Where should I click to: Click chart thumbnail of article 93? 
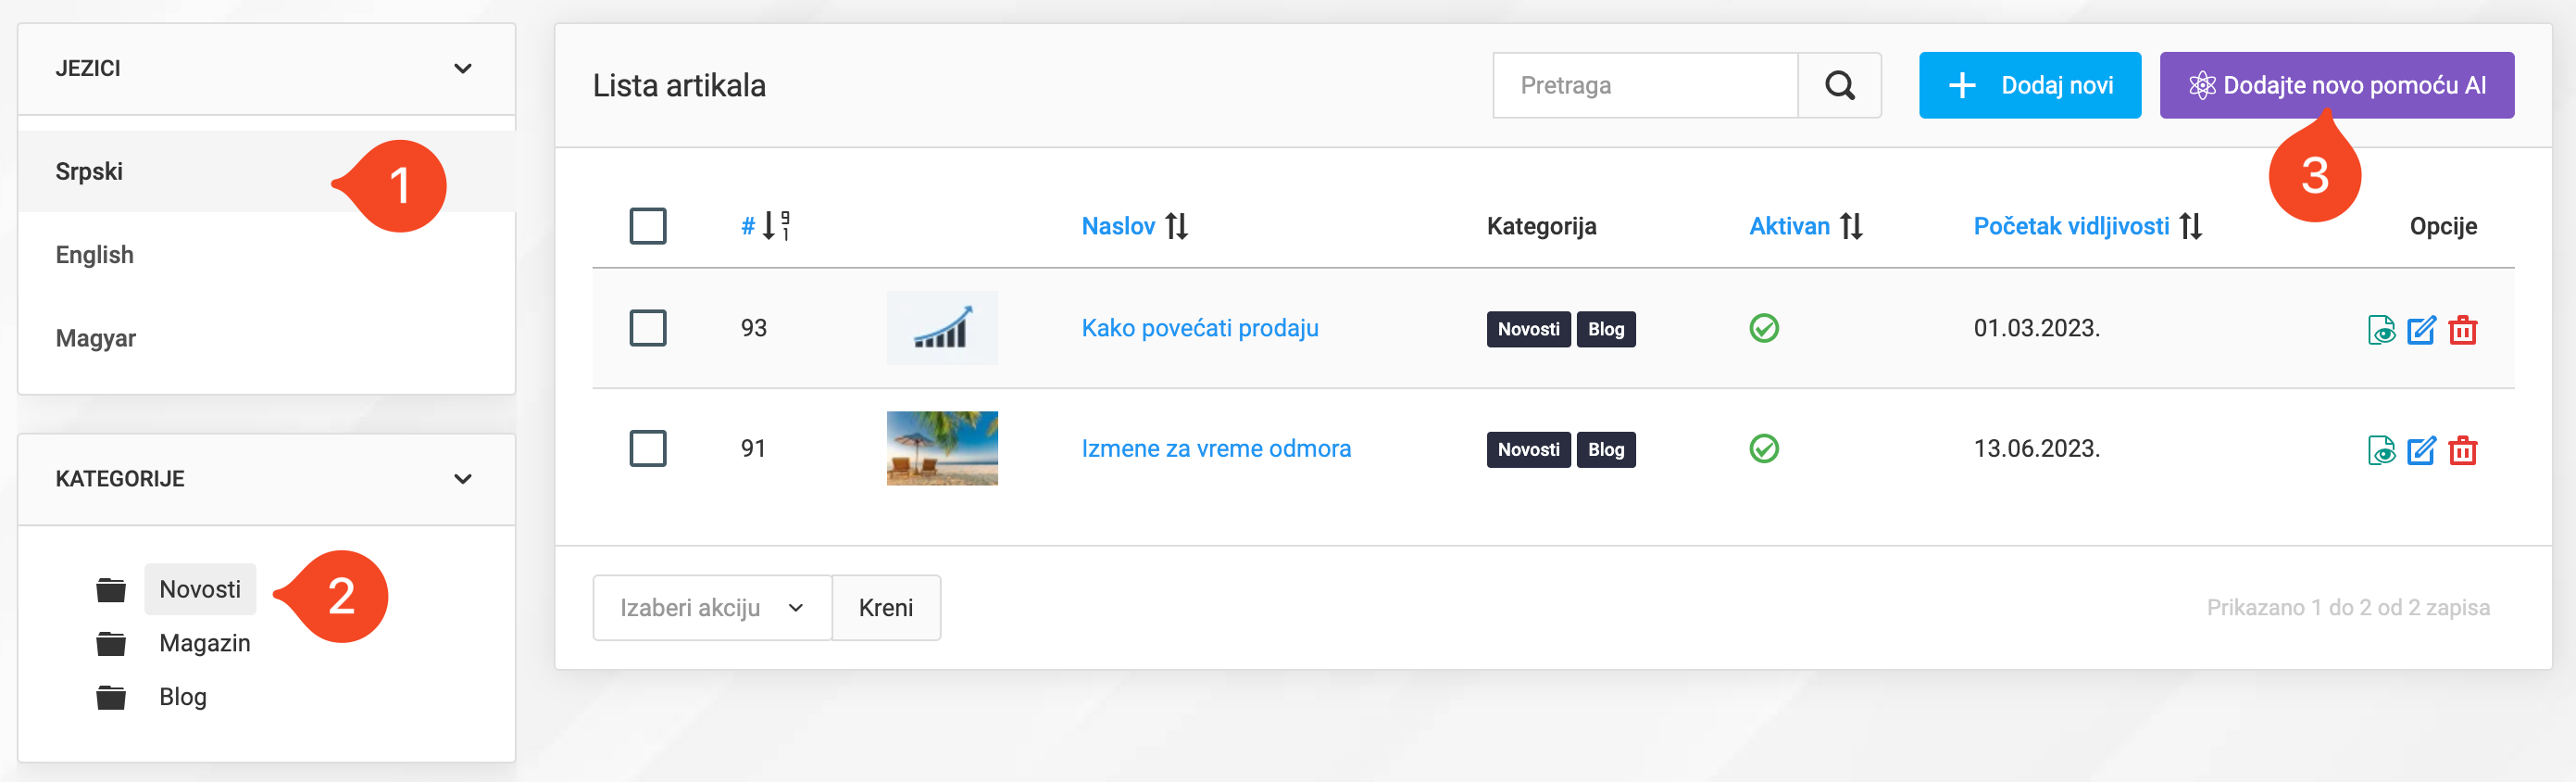(942, 328)
